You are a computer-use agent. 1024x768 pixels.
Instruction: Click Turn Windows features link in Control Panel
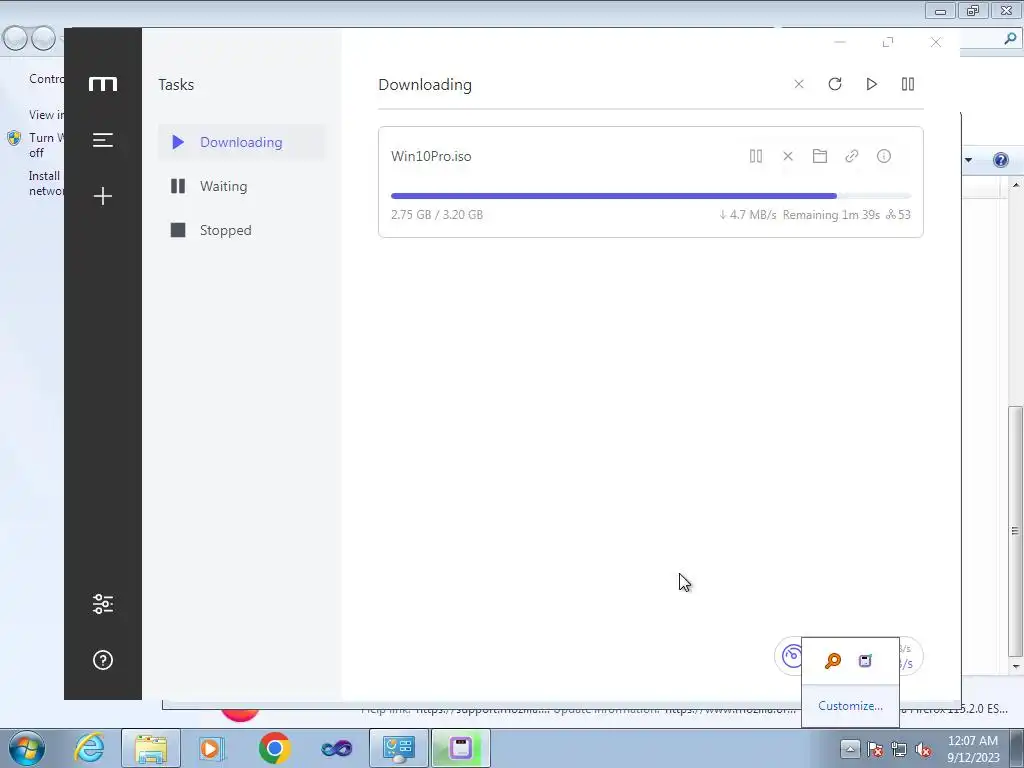[46, 145]
